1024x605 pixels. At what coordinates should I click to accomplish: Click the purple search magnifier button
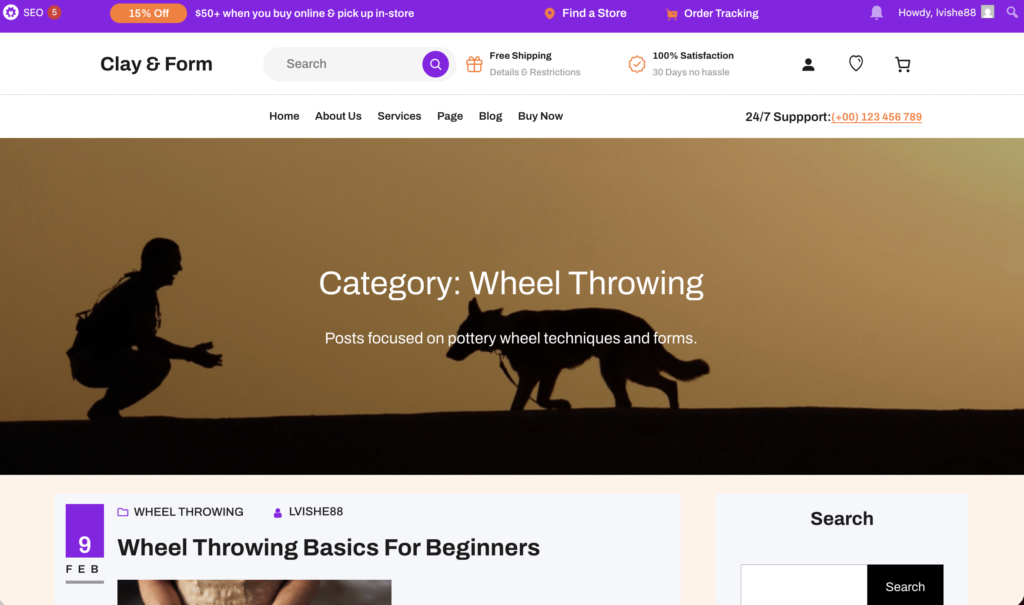tap(435, 64)
